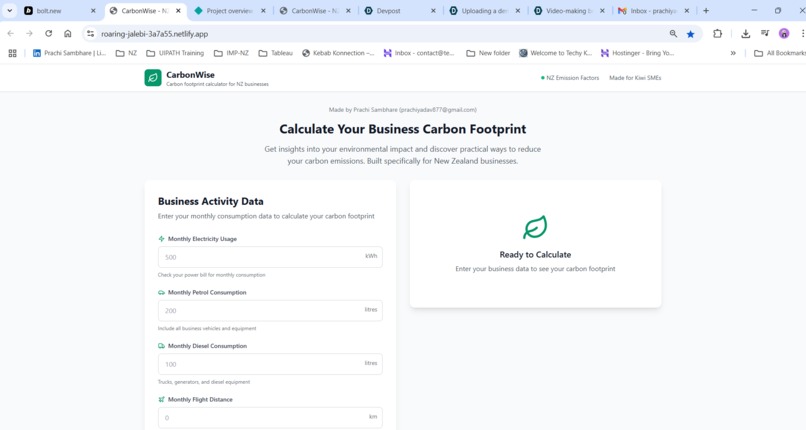This screenshot has width=806, height=430.
Task: Click the Ready to Calculate heading
Action: 535,254
